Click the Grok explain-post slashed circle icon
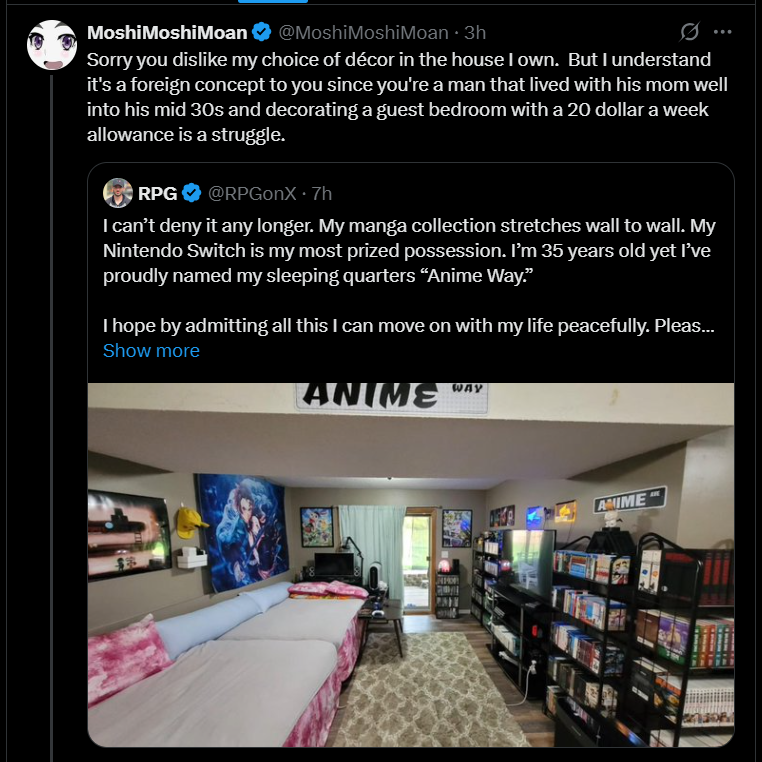 pos(689,32)
